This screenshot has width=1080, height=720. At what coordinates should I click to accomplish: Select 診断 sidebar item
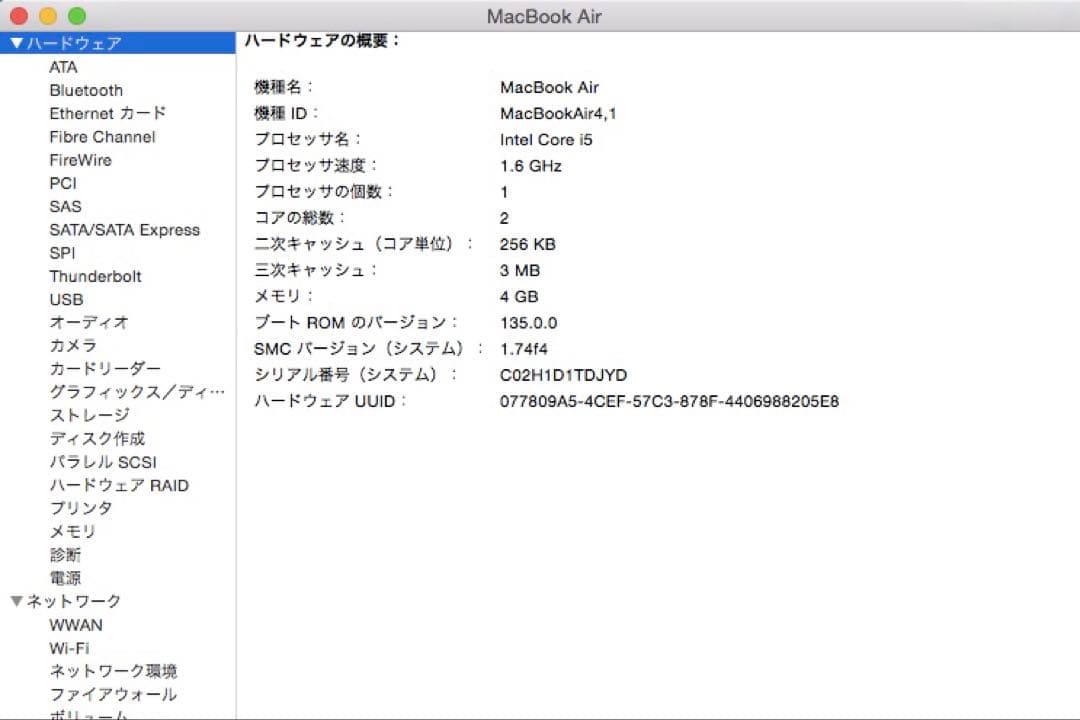(65, 555)
